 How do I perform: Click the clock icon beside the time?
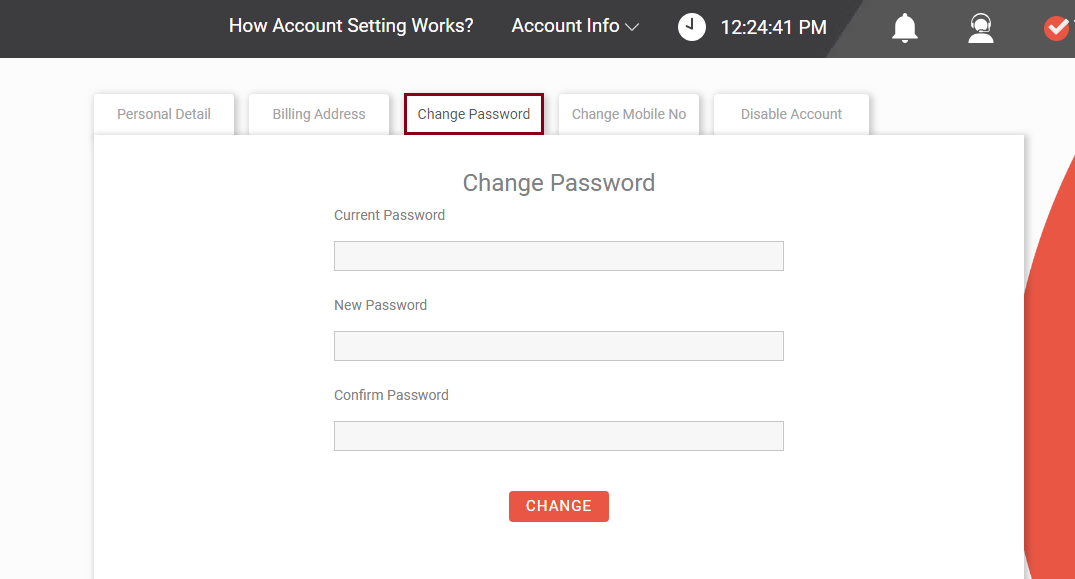pos(691,27)
